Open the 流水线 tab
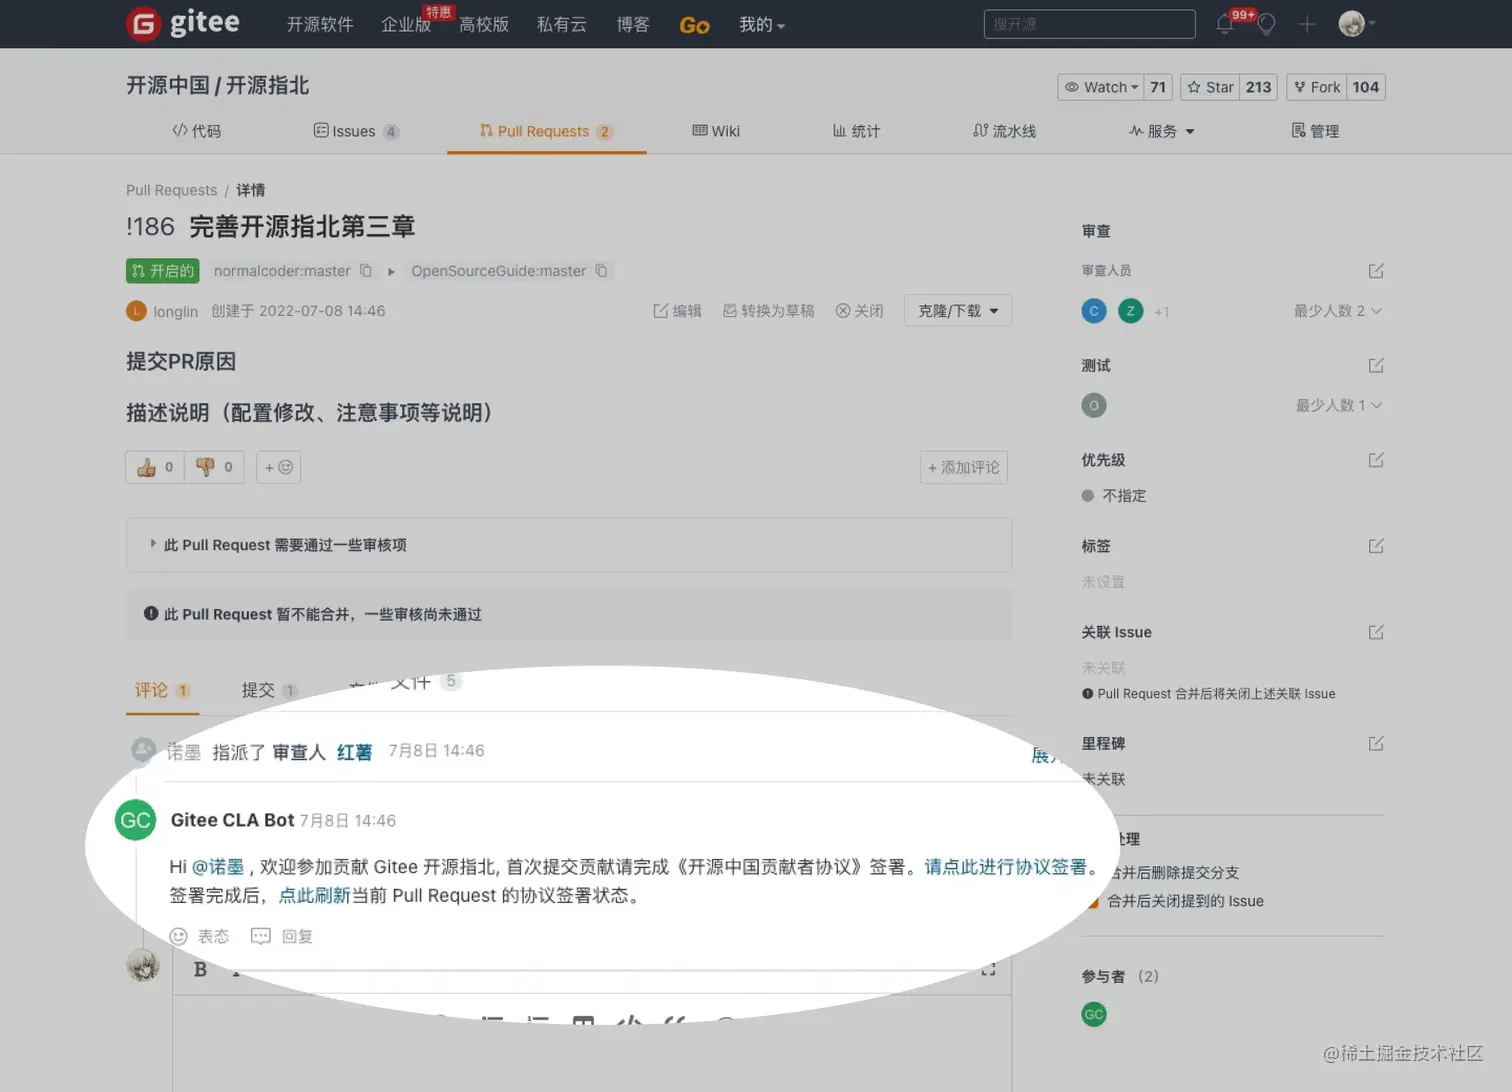This screenshot has height=1092, width=1512. click(x=1005, y=131)
